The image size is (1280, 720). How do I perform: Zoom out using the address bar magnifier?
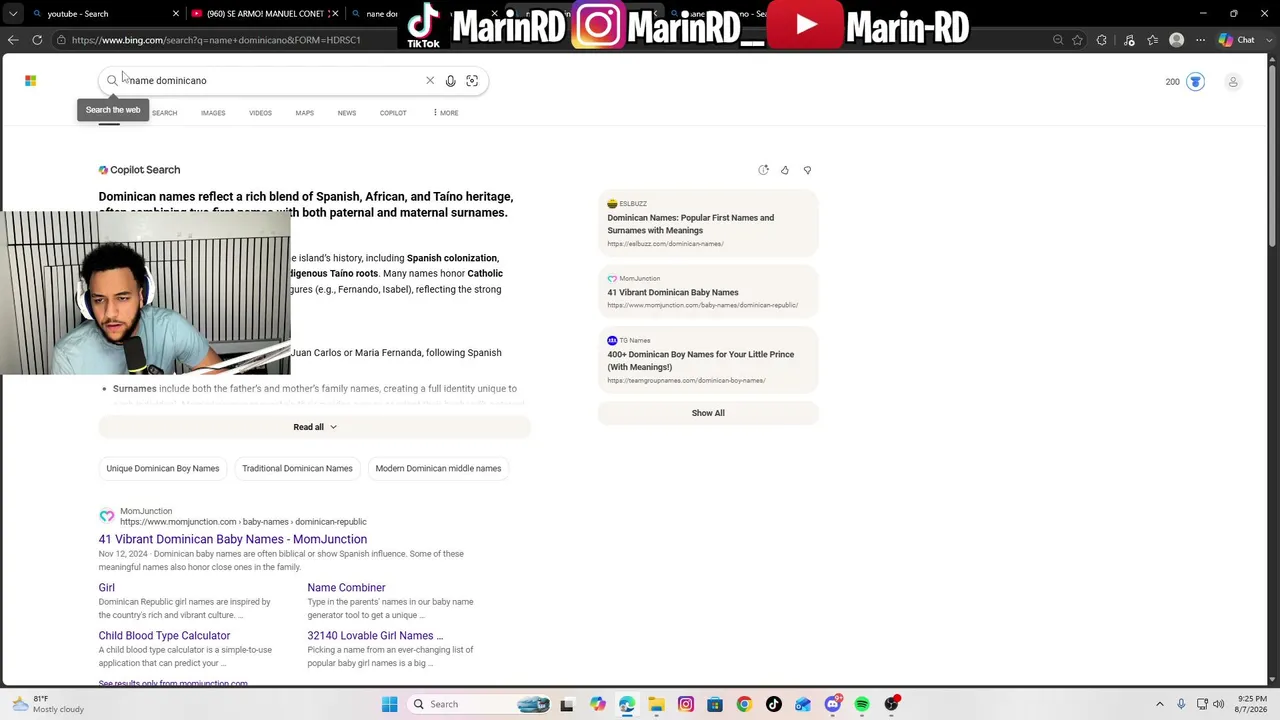pyautogui.click(x=1058, y=40)
